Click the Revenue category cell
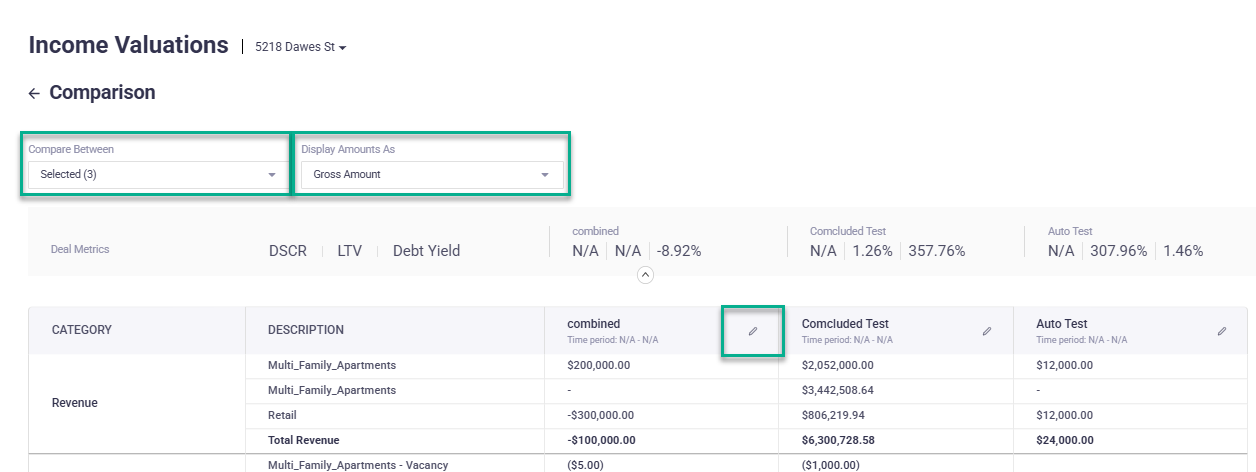Image resolution: width=1256 pixels, height=472 pixels. 75,403
